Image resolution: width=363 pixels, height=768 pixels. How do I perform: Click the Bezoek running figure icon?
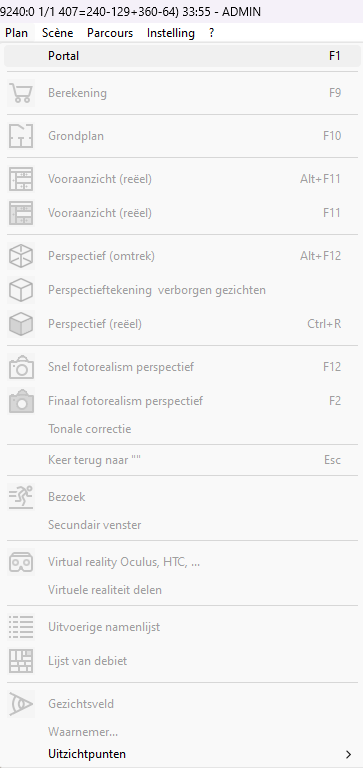click(x=21, y=497)
